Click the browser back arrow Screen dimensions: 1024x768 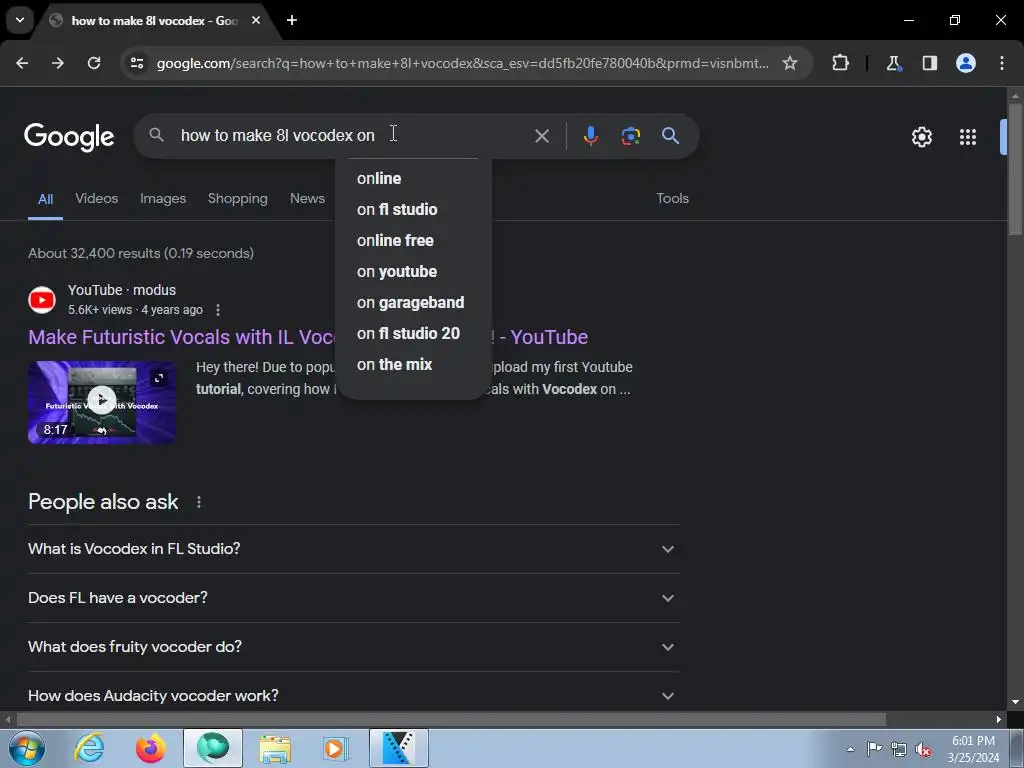click(22, 63)
